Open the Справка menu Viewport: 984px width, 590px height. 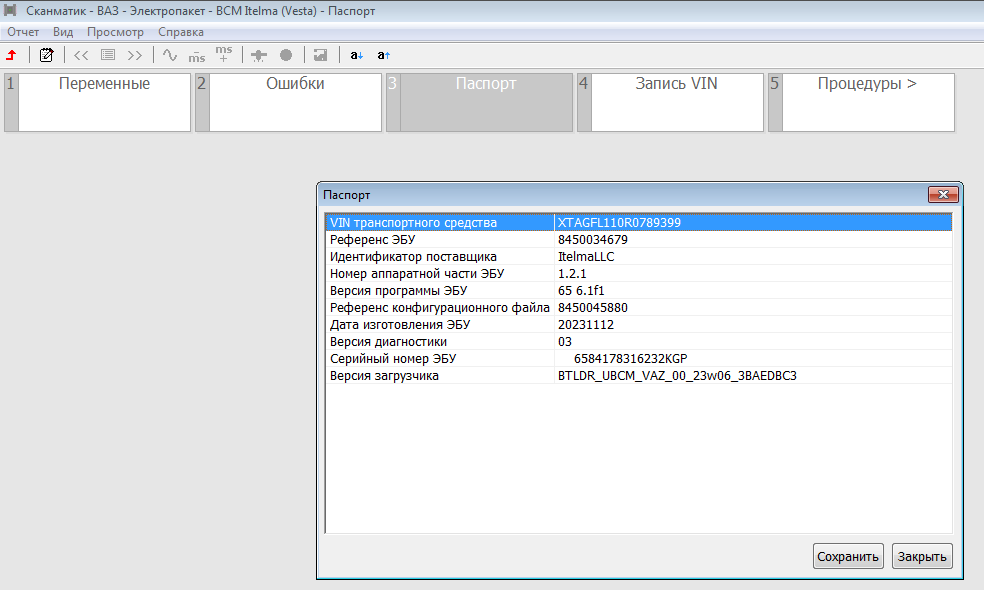181,32
